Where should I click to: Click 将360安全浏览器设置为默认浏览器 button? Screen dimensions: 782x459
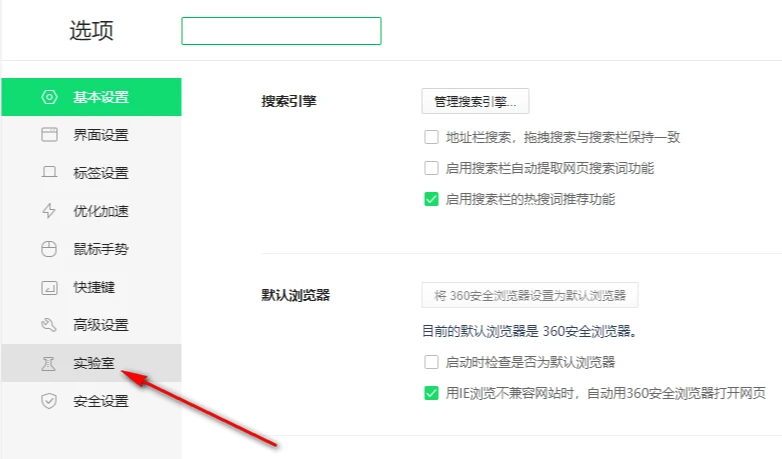click(x=530, y=295)
